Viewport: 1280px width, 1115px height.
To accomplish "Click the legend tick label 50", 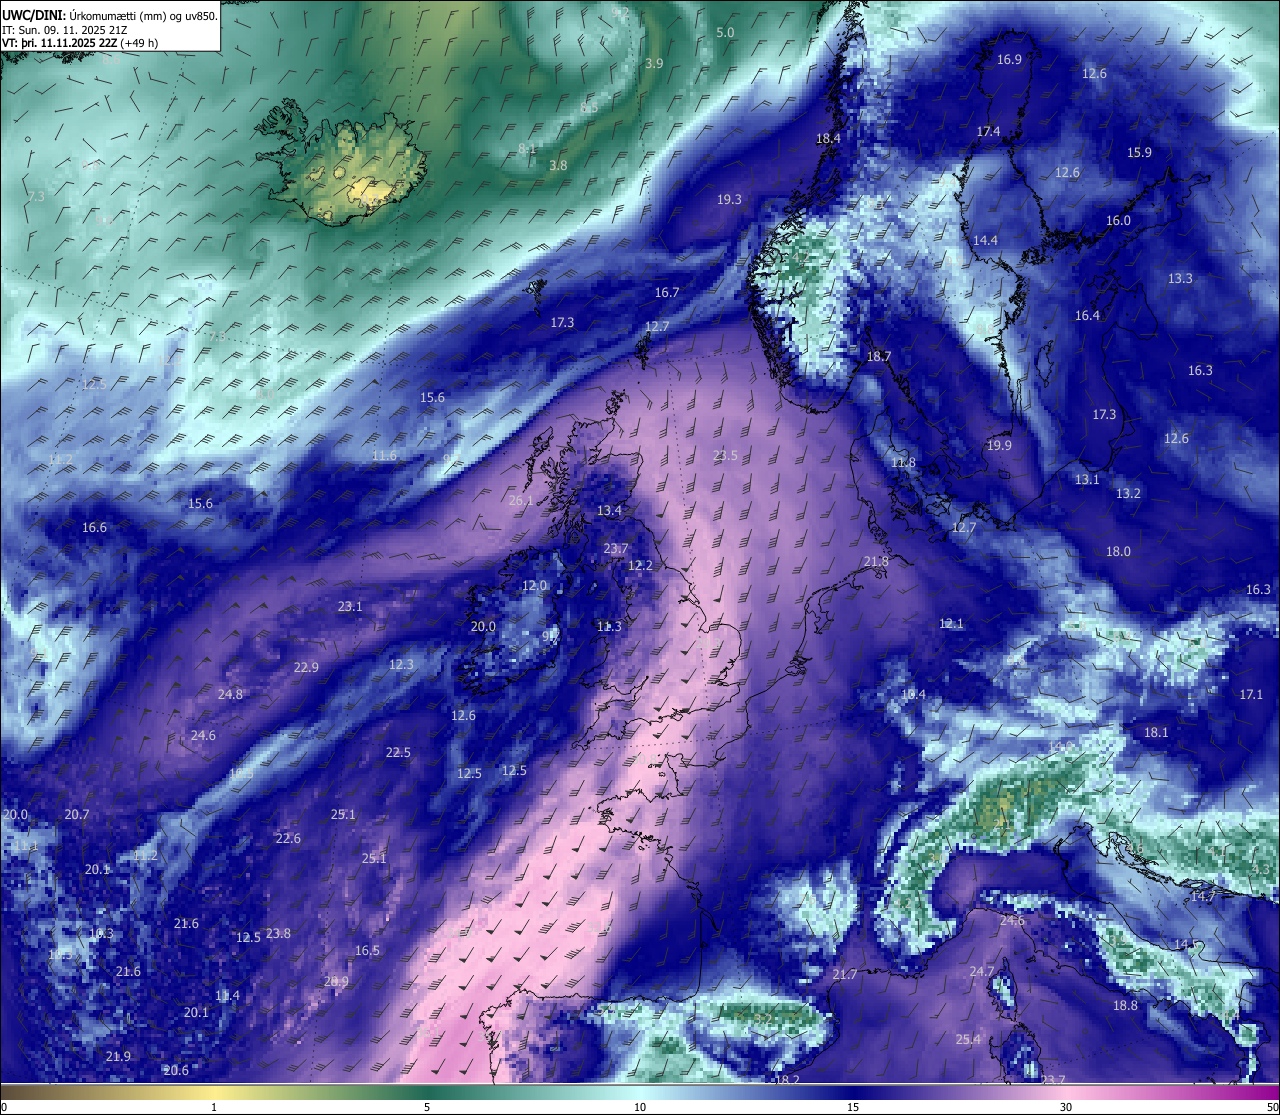I will click(1271, 1107).
